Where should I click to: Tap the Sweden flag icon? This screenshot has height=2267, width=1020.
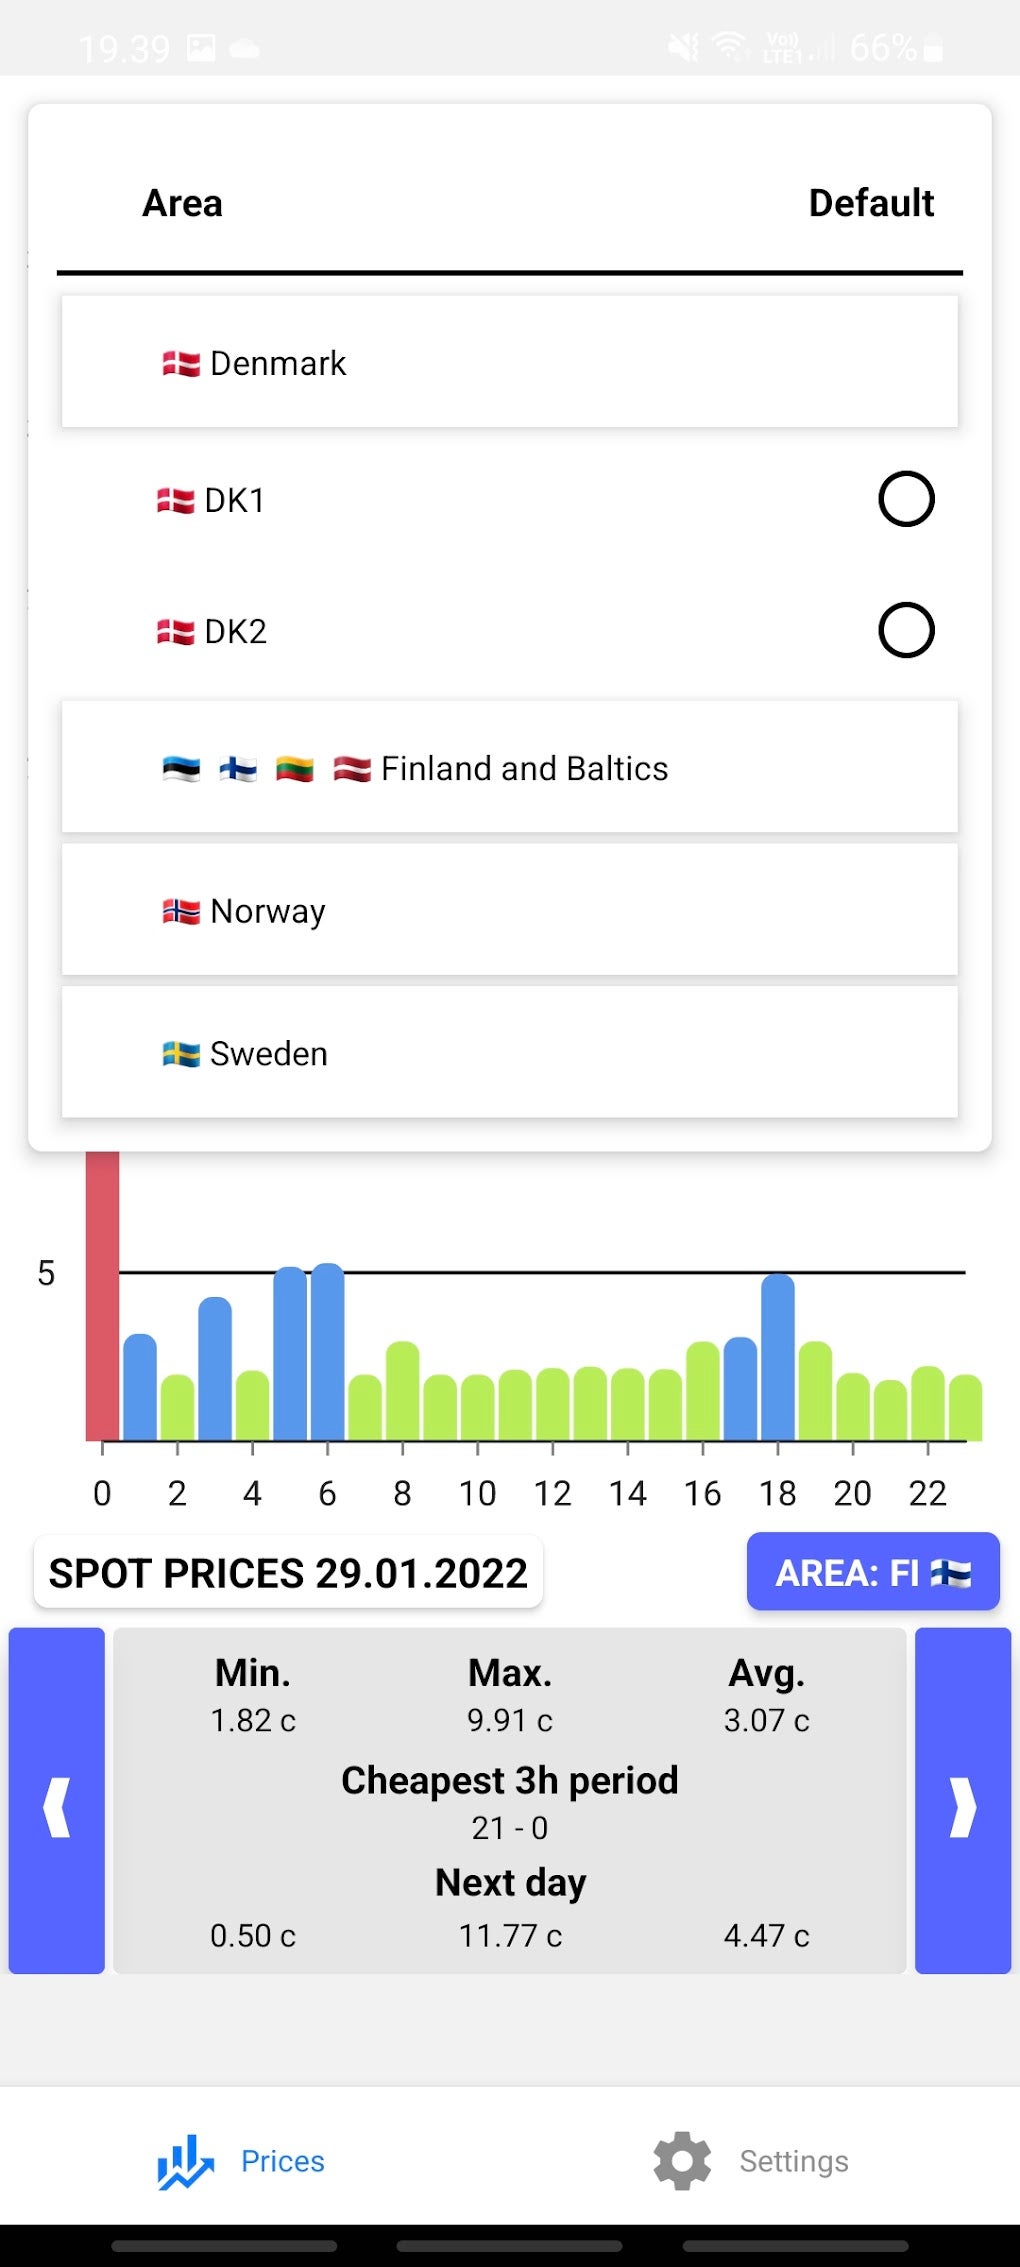181,1054
